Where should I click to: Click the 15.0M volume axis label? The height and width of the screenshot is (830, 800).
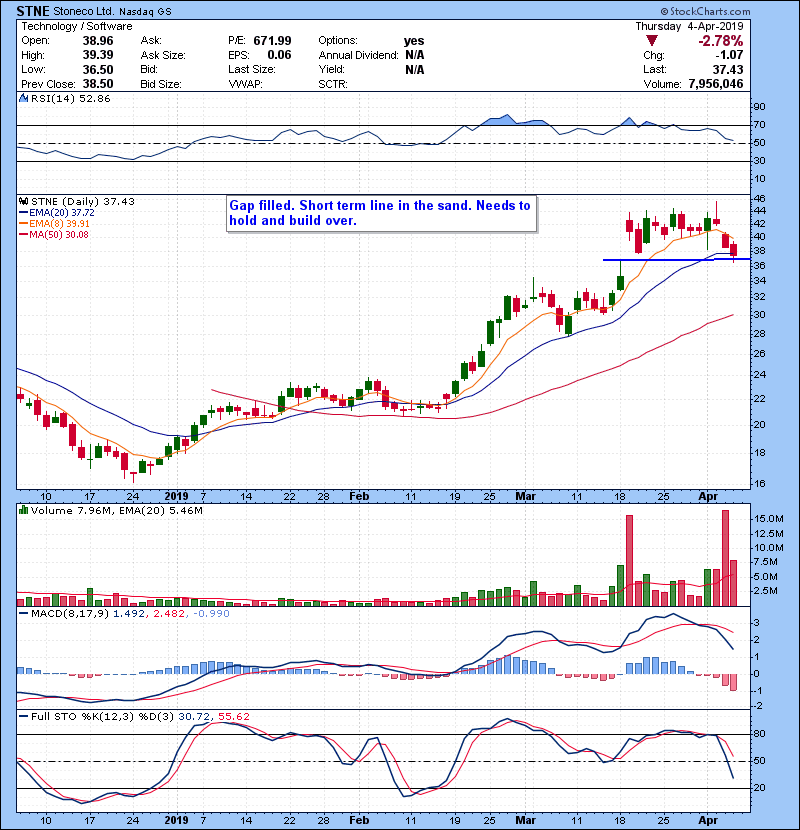(x=768, y=519)
